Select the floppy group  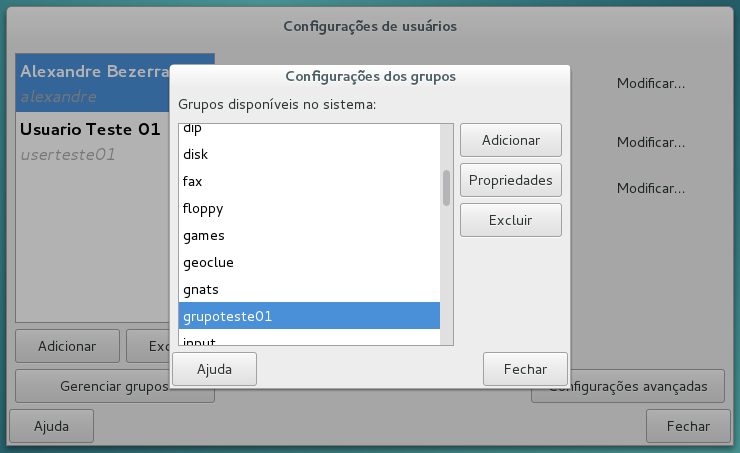click(309, 208)
